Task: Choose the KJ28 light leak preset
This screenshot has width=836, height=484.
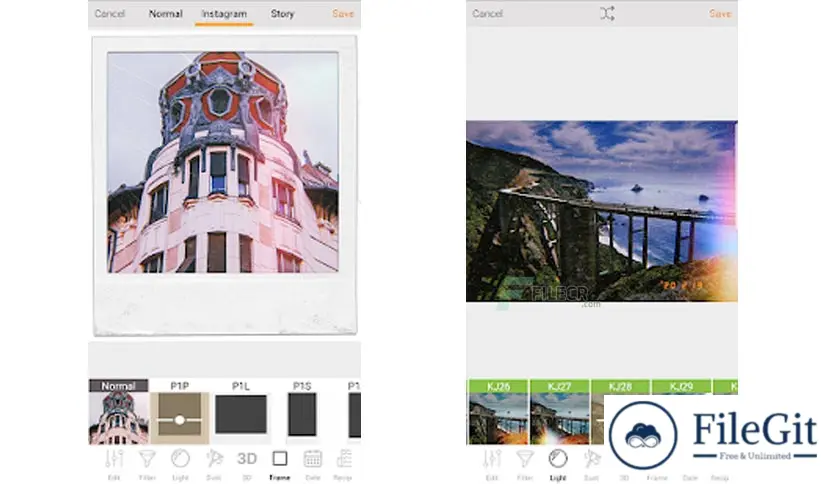Action: click(x=620, y=386)
